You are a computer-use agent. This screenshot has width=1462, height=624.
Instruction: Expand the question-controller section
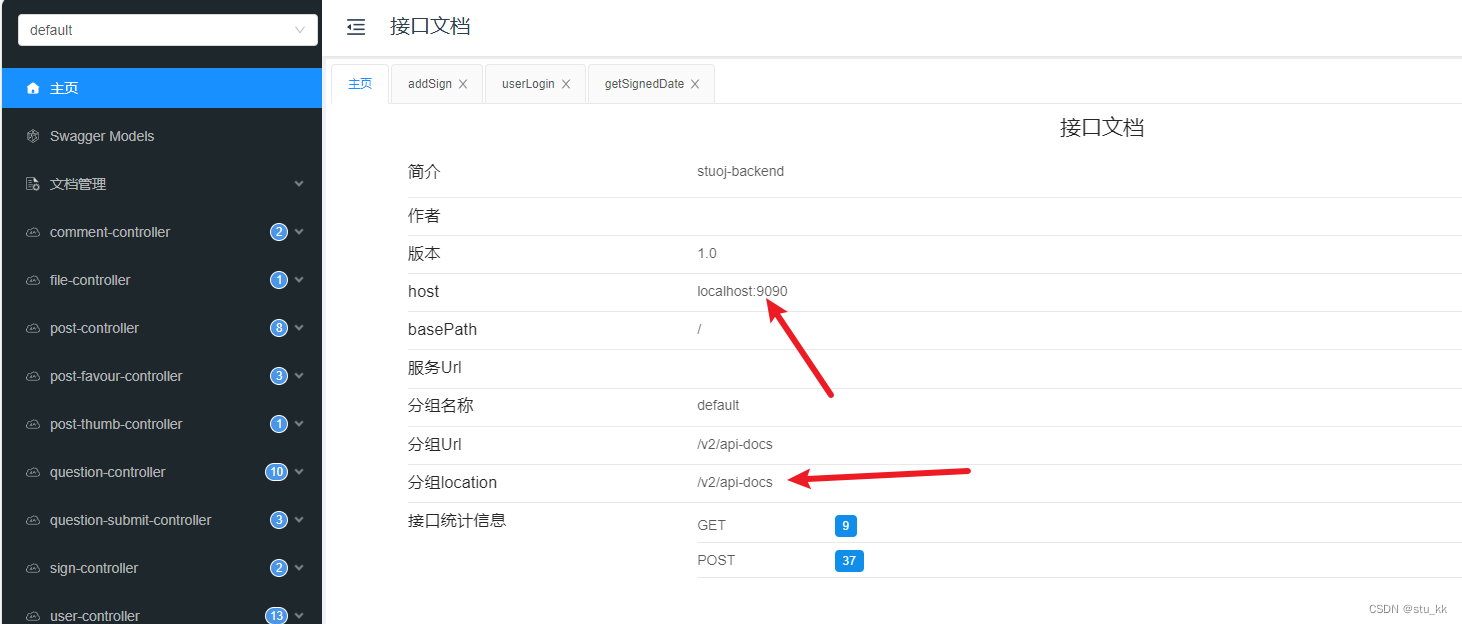click(299, 471)
